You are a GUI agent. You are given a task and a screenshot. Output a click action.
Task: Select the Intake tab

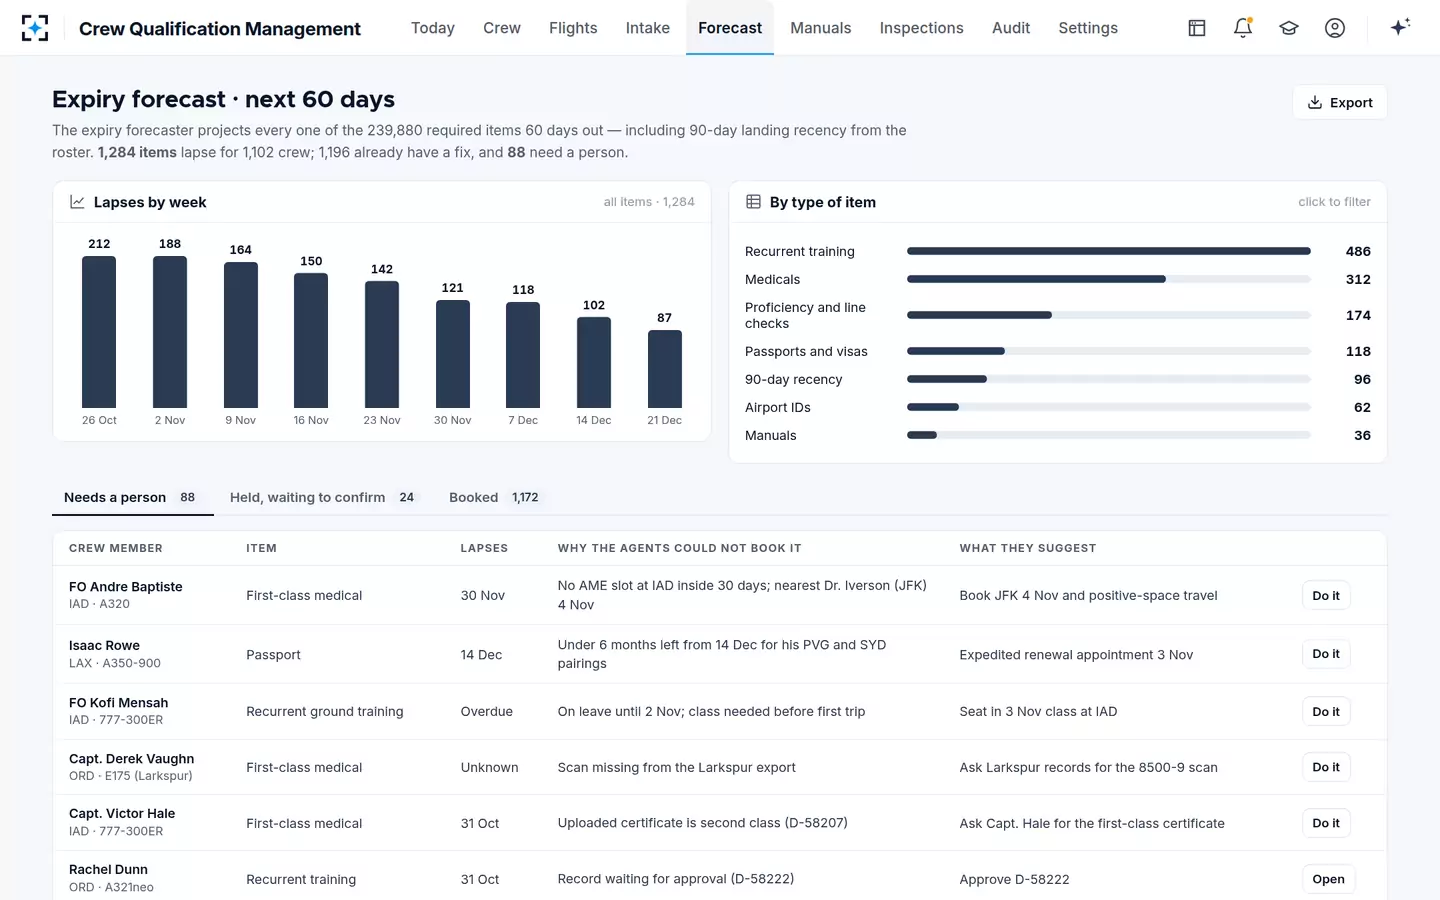point(648,28)
